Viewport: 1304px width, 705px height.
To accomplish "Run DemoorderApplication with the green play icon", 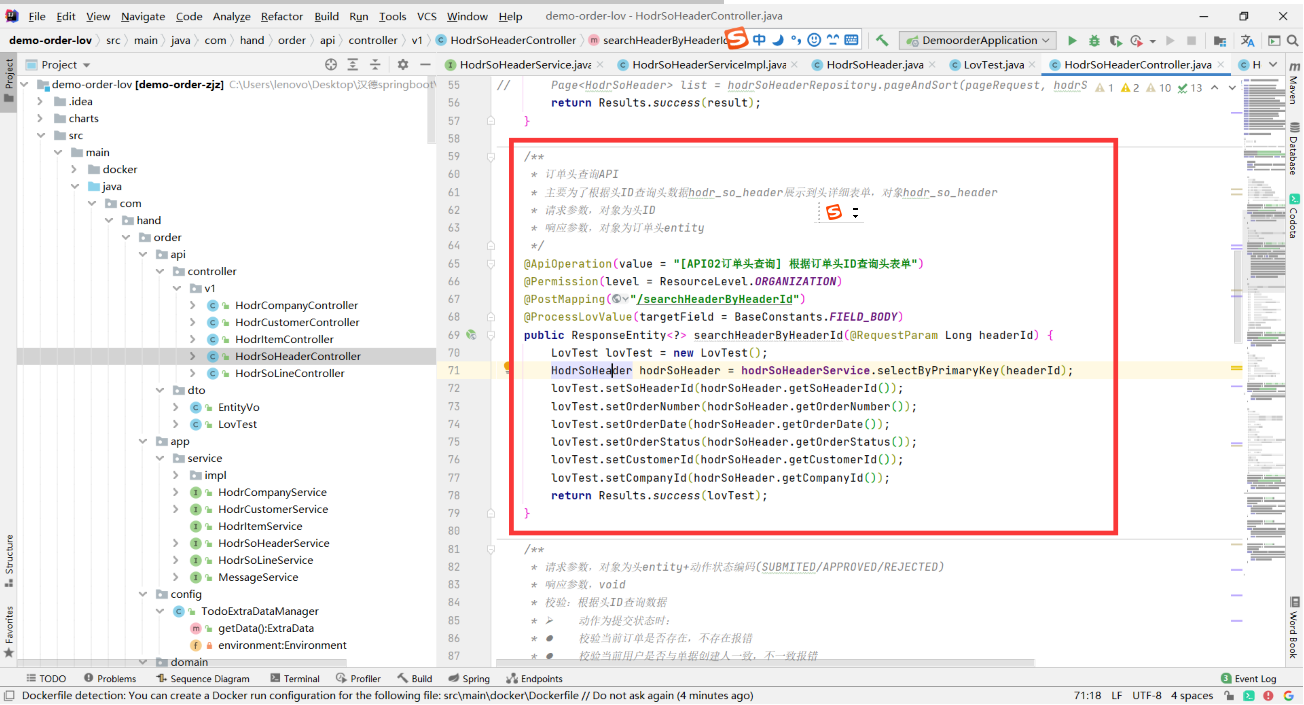I will tap(1072, 41).
